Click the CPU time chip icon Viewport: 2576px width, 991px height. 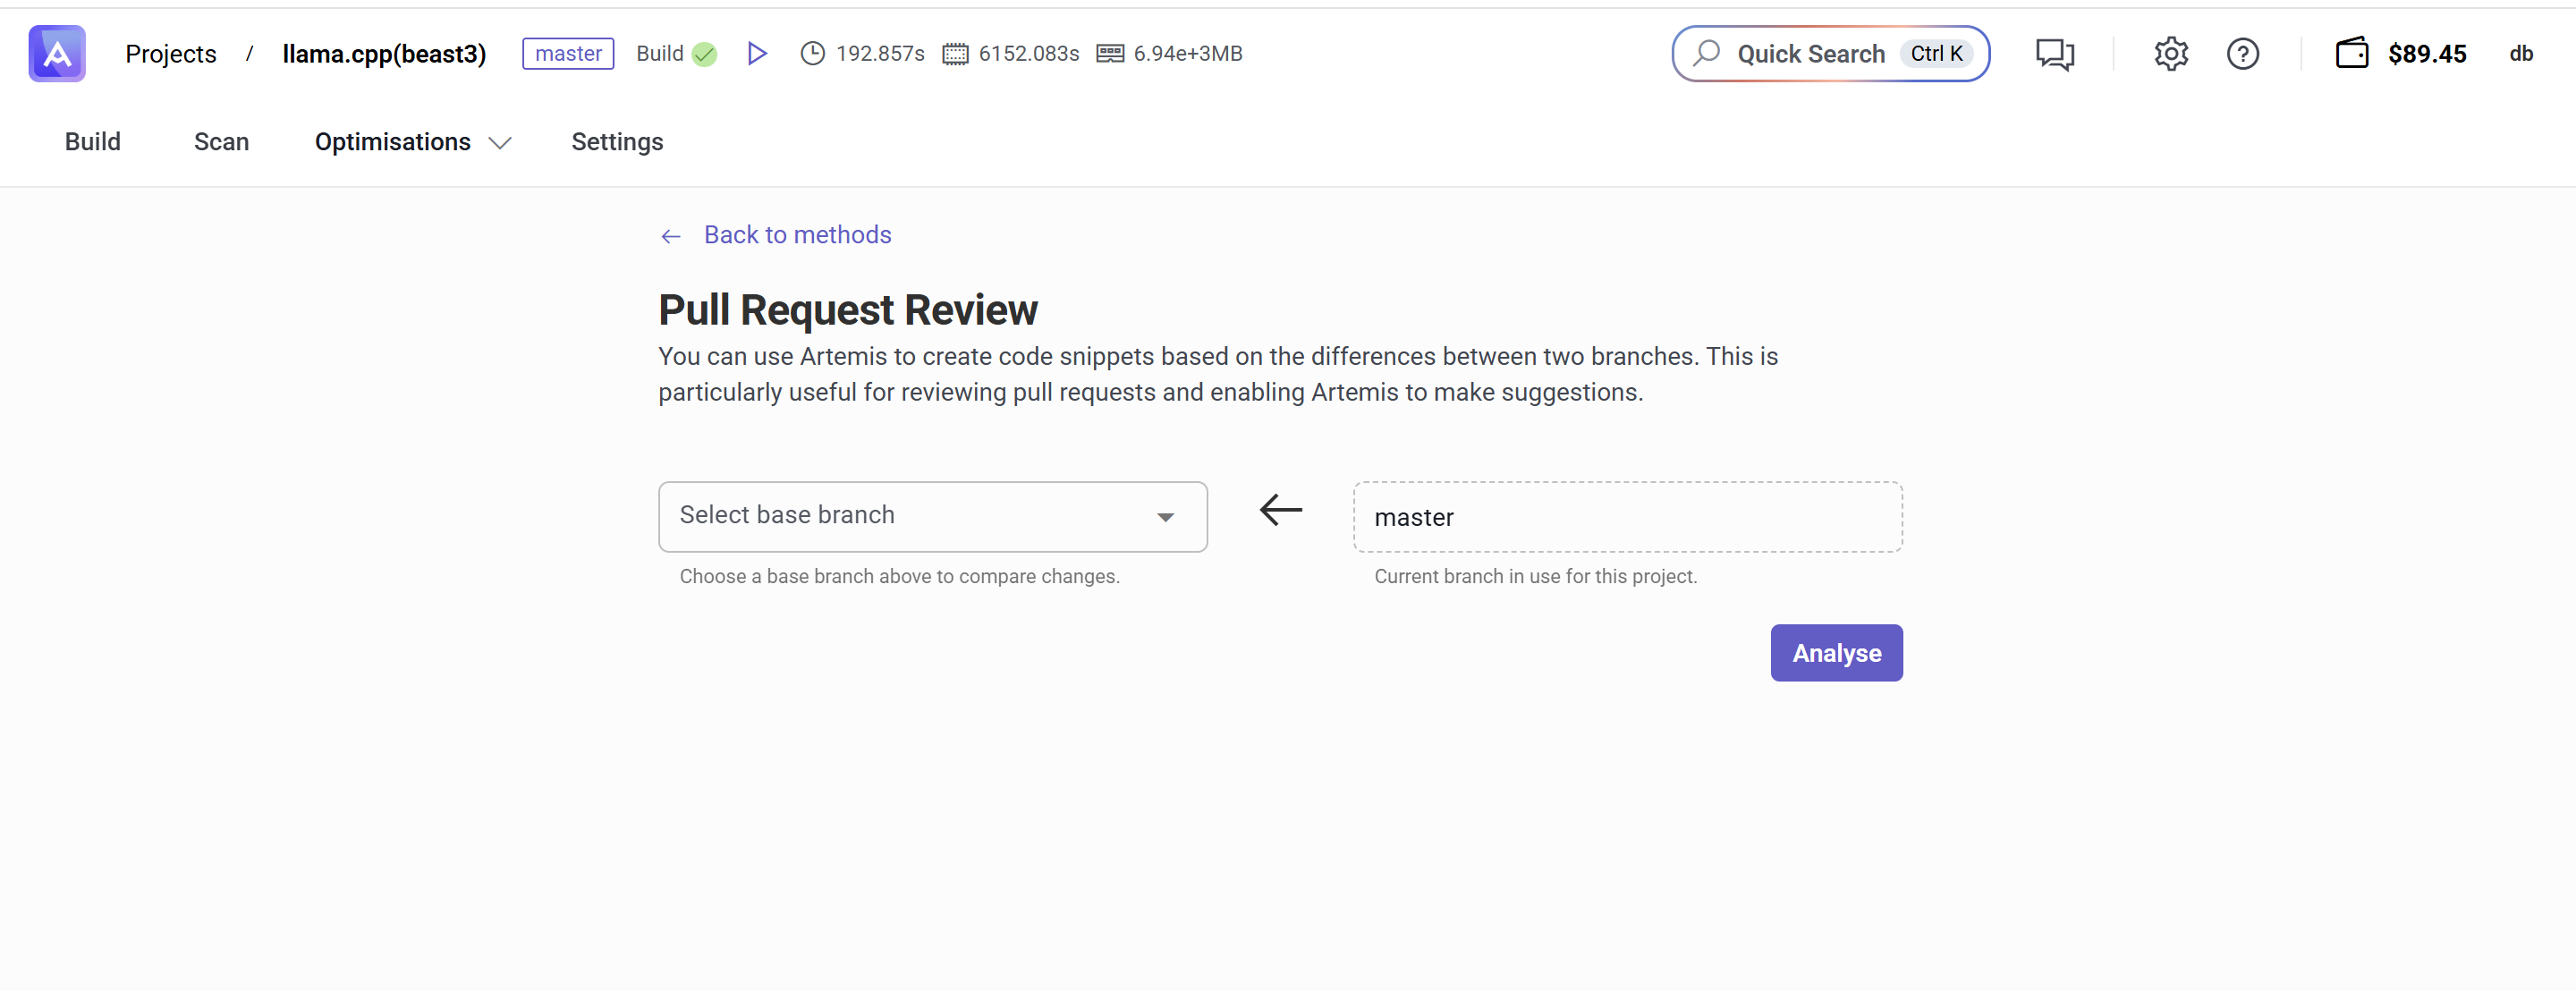coord(955,54)
